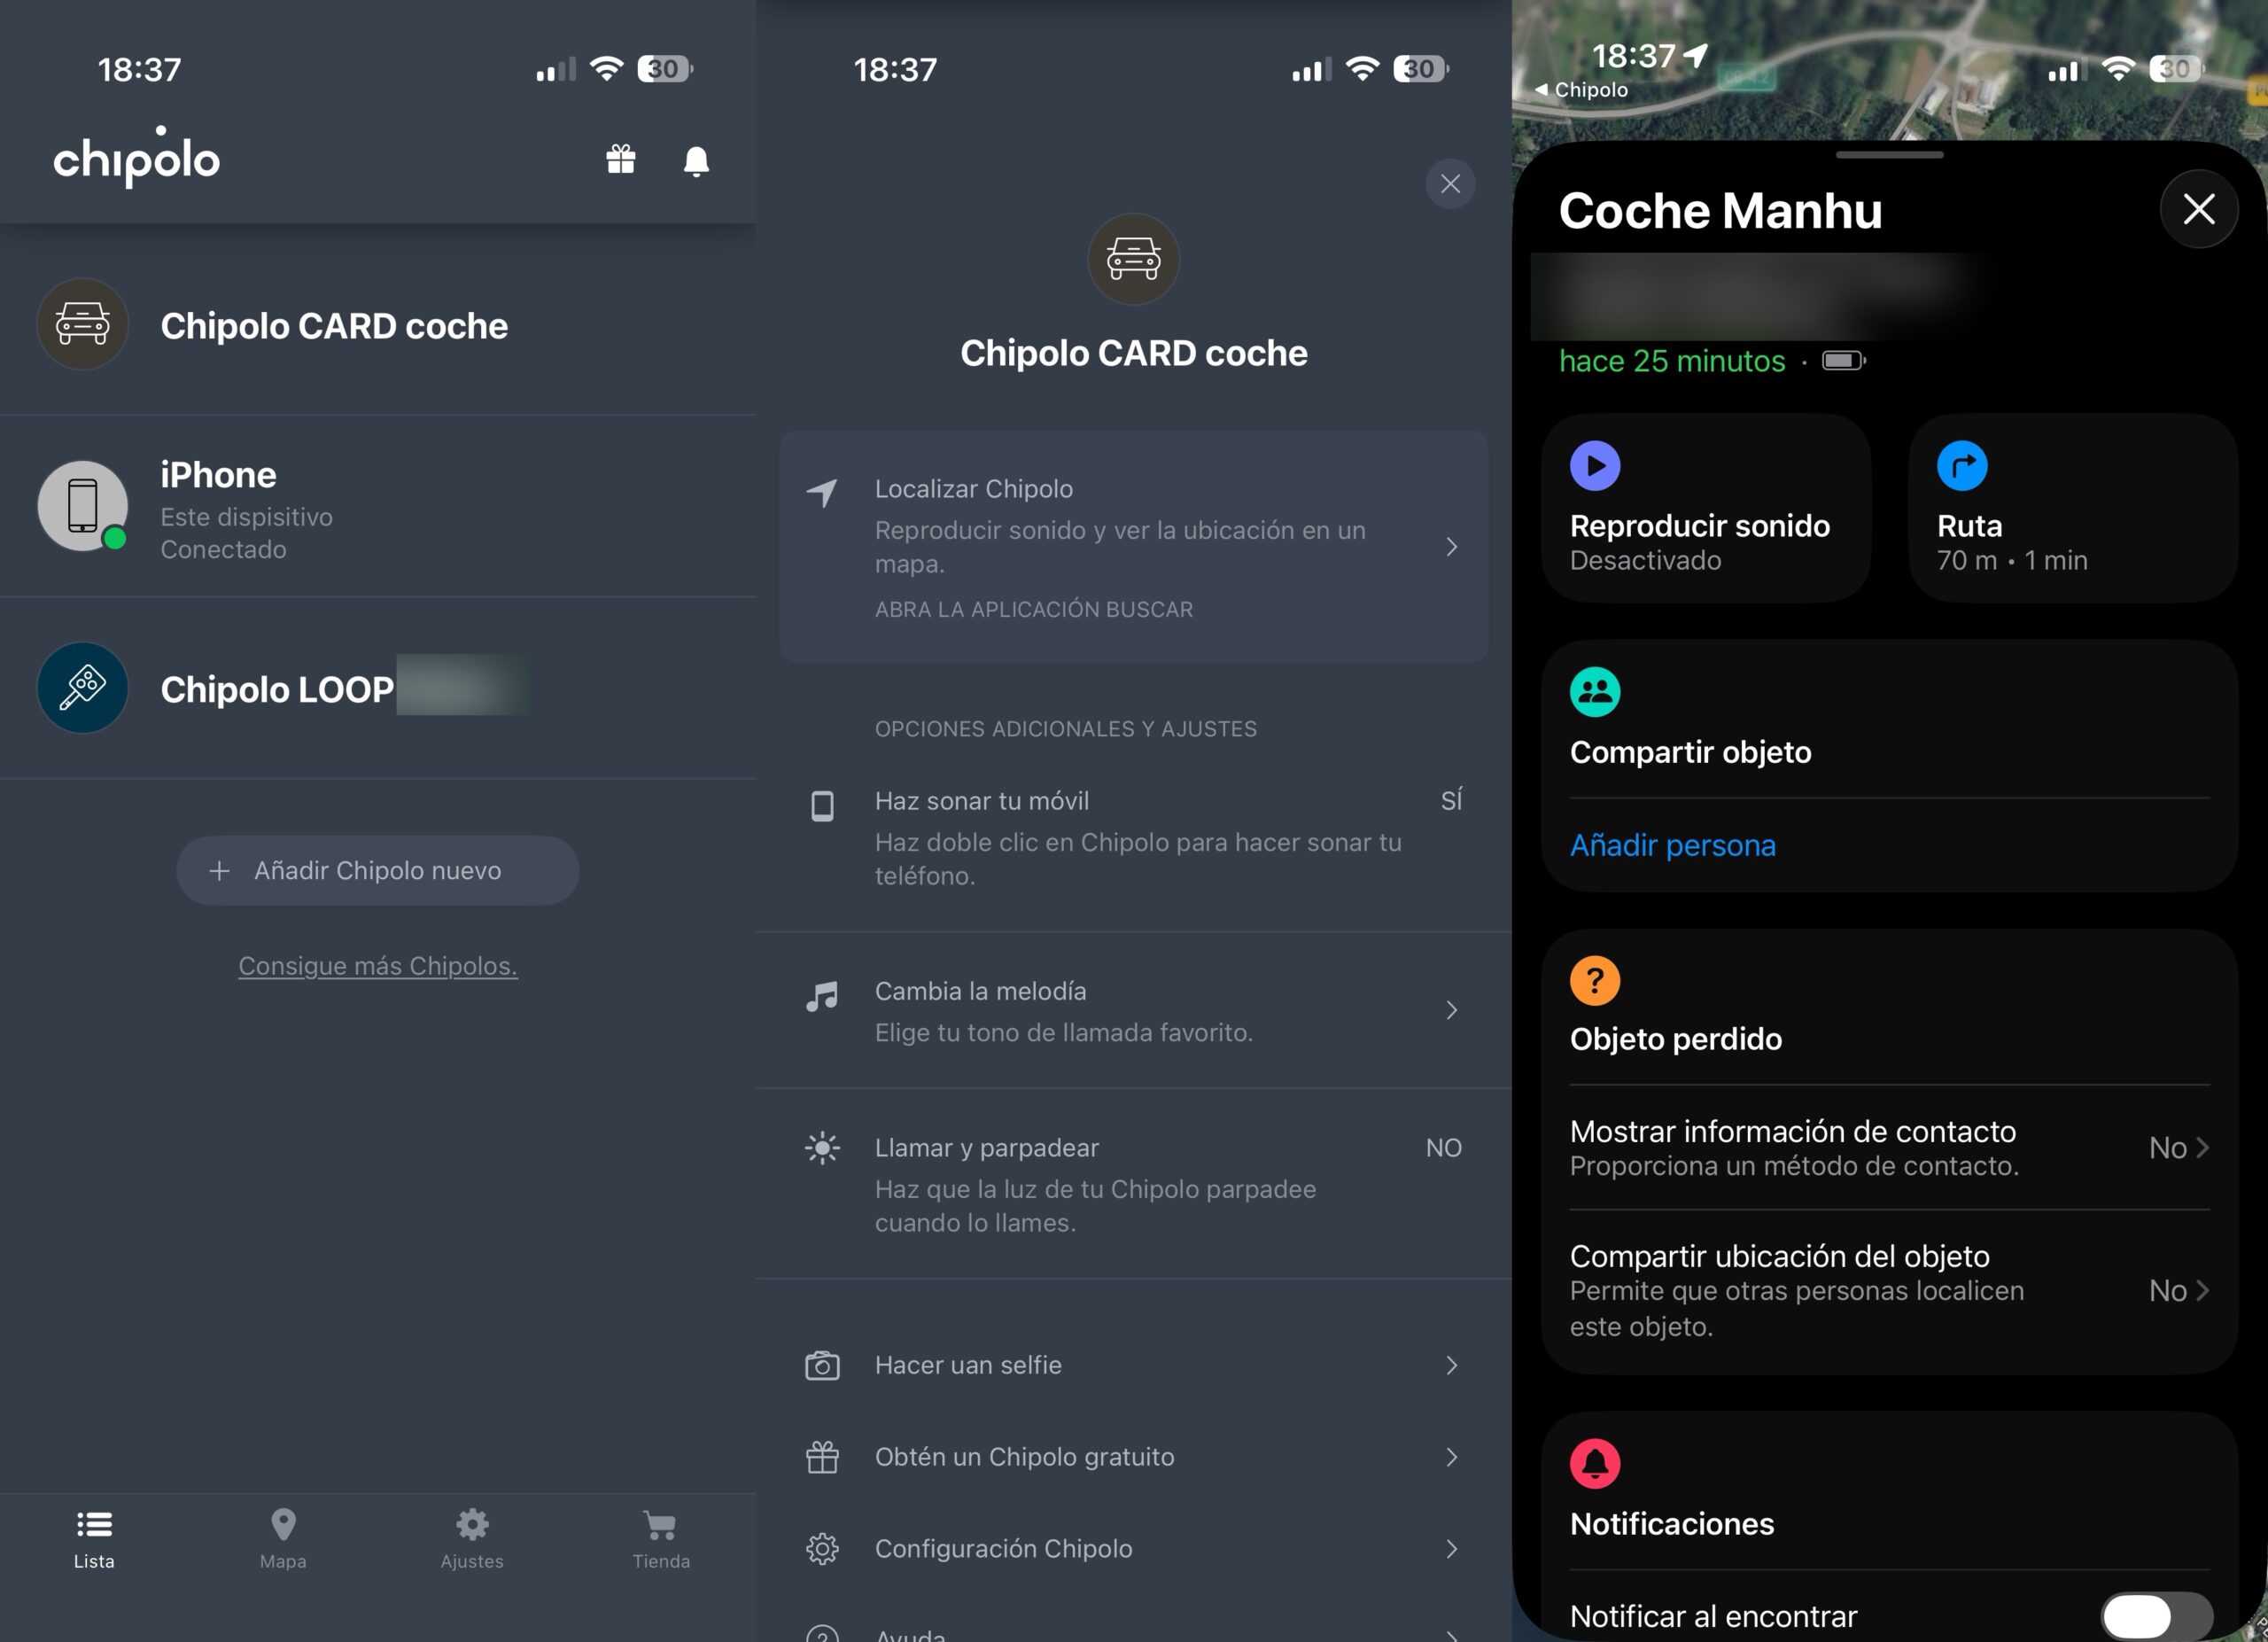Screen dimensions: 2268x1642
Task: Open the gift rewards icon in Chipolo header
Action: click(x=621, y=159)
